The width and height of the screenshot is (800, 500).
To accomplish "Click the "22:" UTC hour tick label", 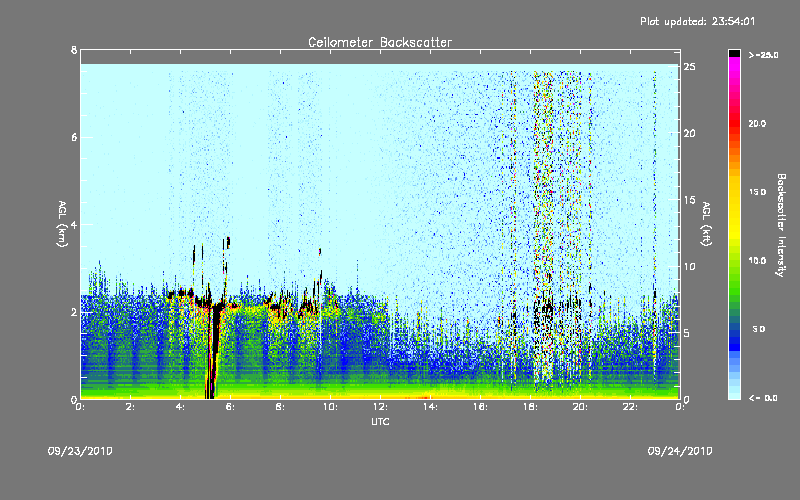I will point(631,407).
